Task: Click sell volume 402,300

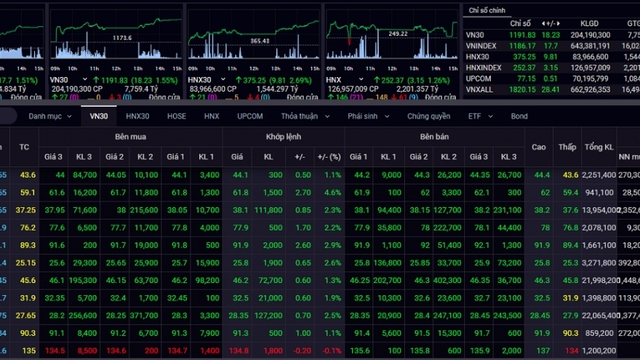Action: click(x=447, y=280)
